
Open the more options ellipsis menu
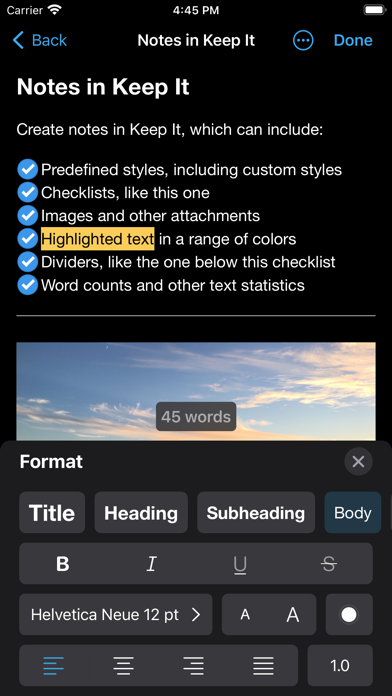point(303,40)
